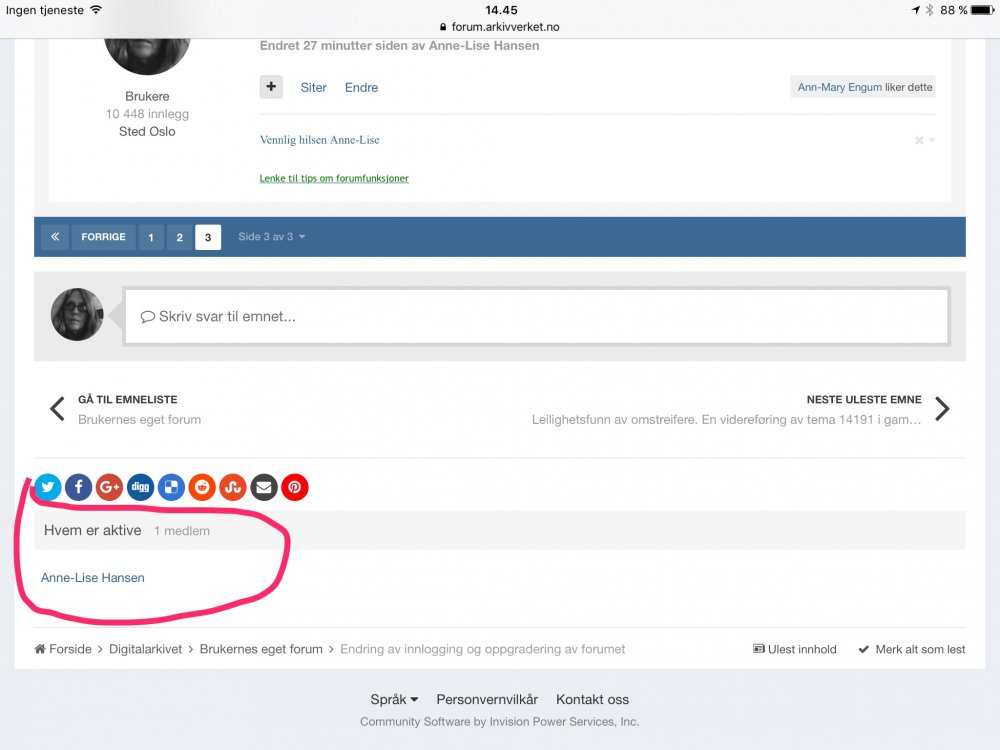
Task: Open 'Lenke til tips om forumfunksjoner' link
Action: pos(334,178)
